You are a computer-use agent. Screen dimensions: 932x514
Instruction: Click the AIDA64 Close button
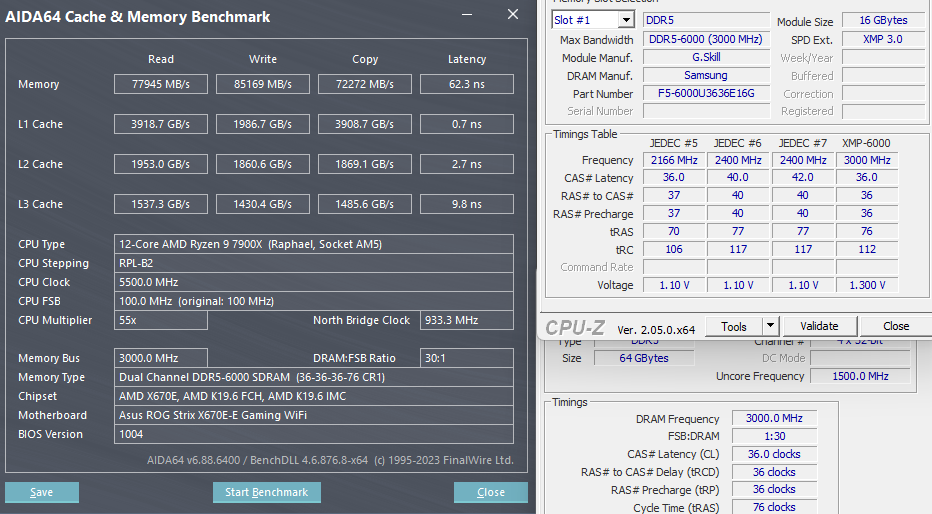490,492
